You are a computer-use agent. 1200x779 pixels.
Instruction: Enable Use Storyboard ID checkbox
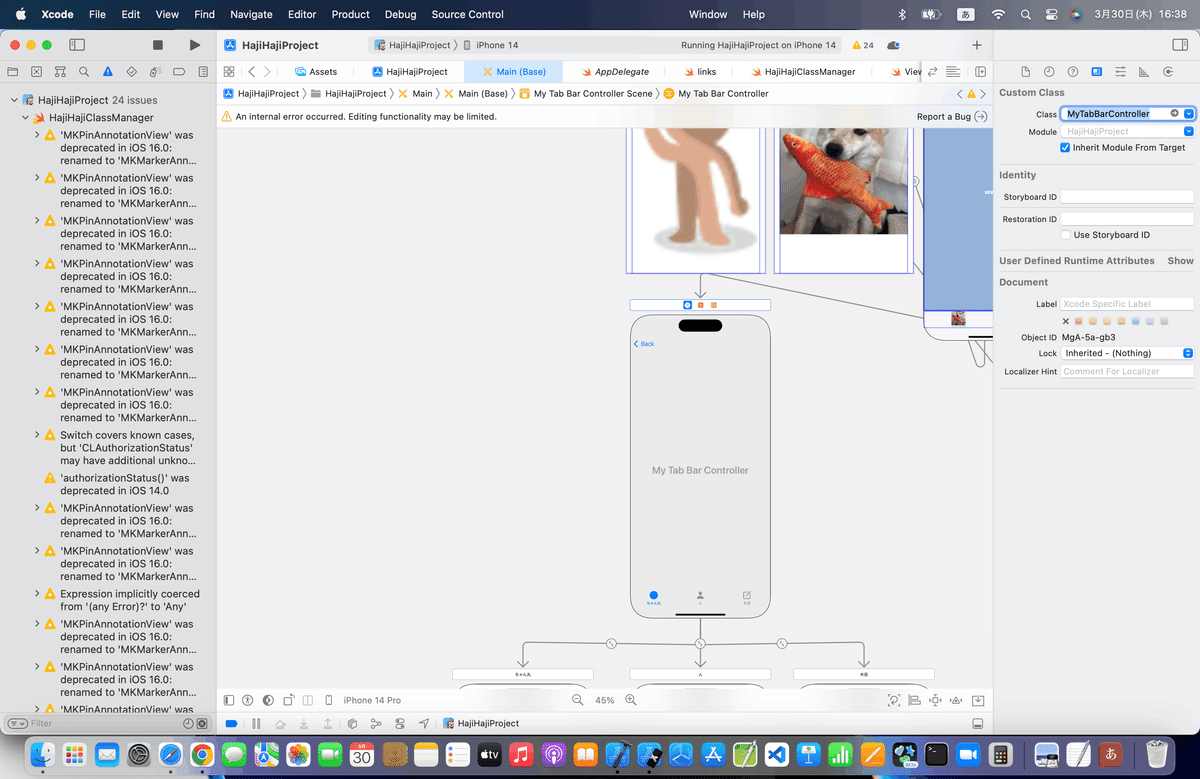(1065, 235)
